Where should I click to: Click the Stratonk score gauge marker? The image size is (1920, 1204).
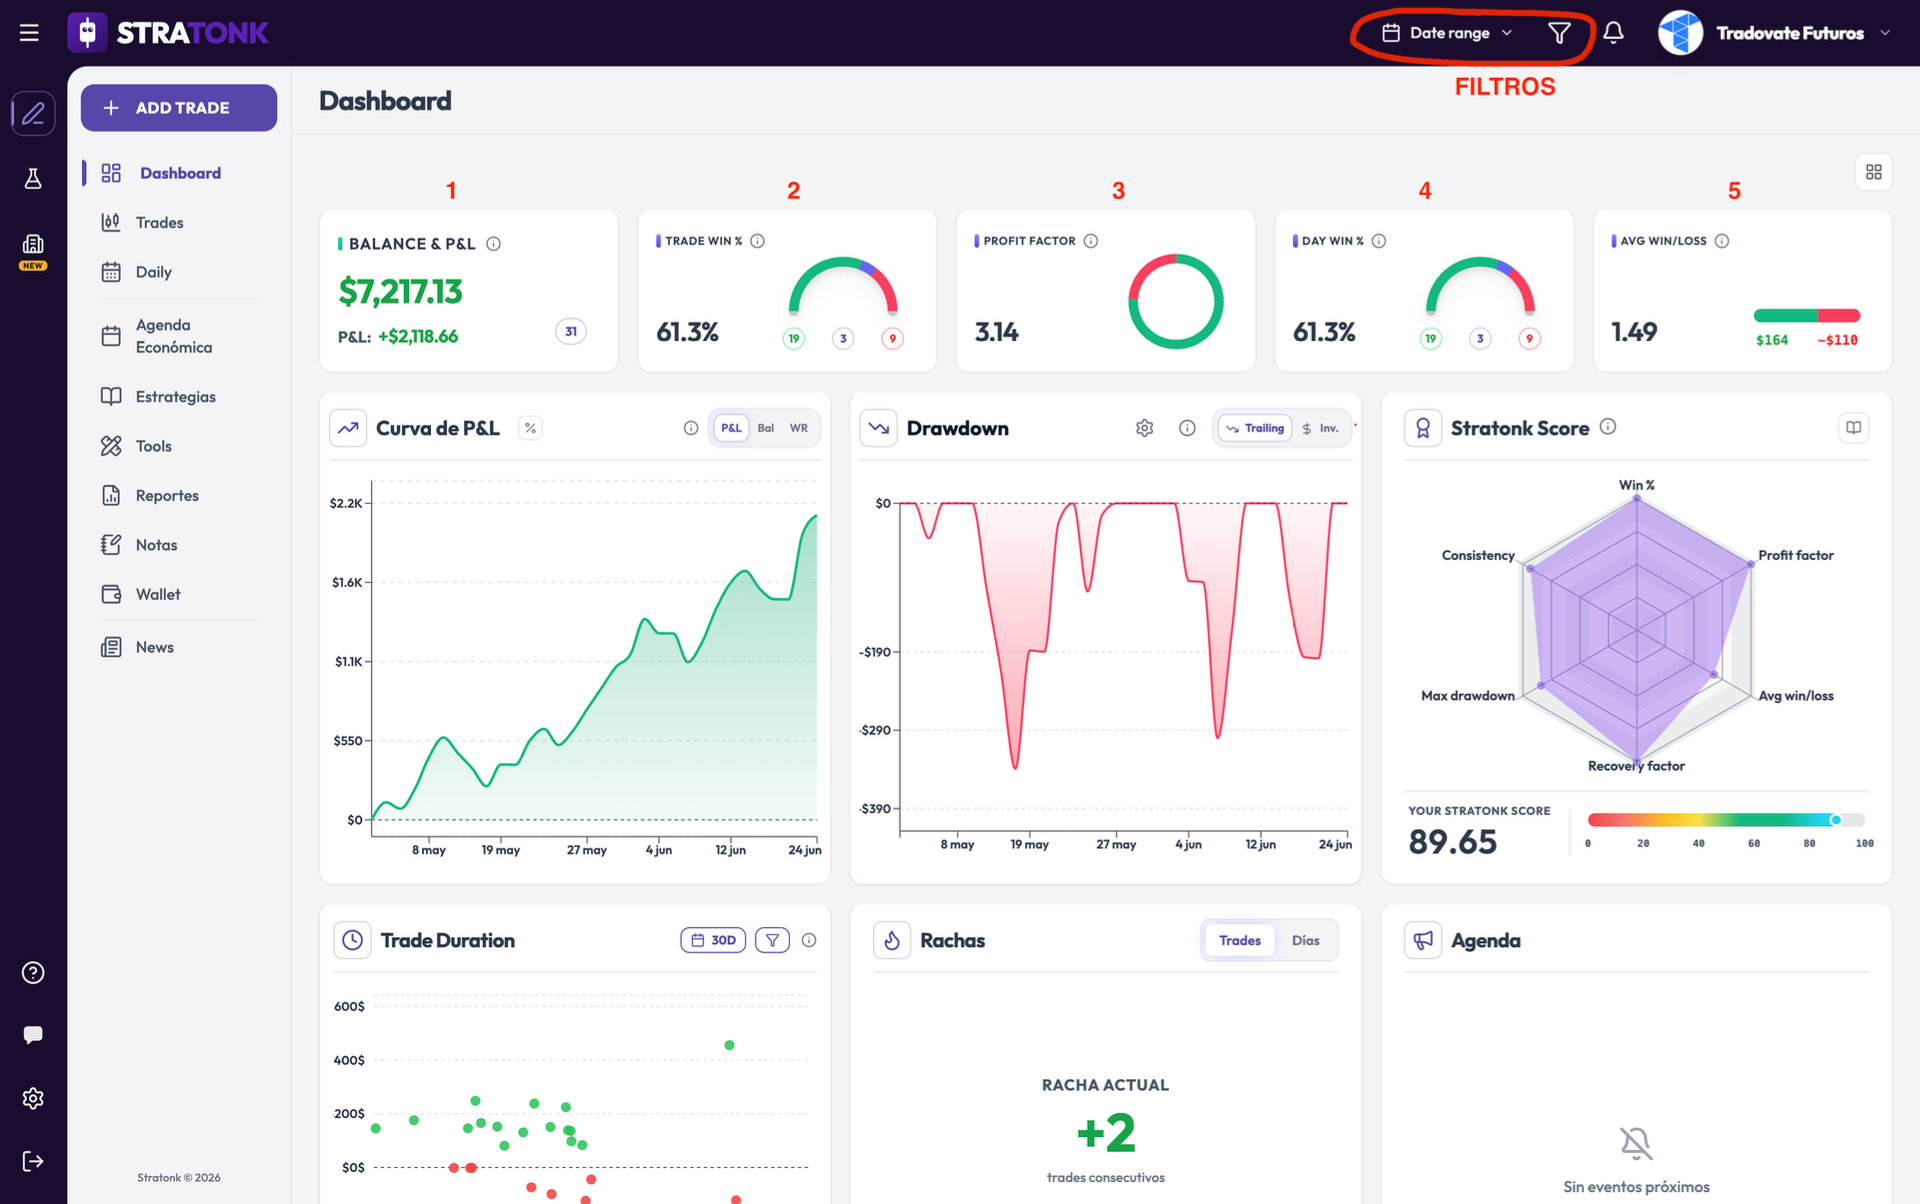pos(1836,820)
